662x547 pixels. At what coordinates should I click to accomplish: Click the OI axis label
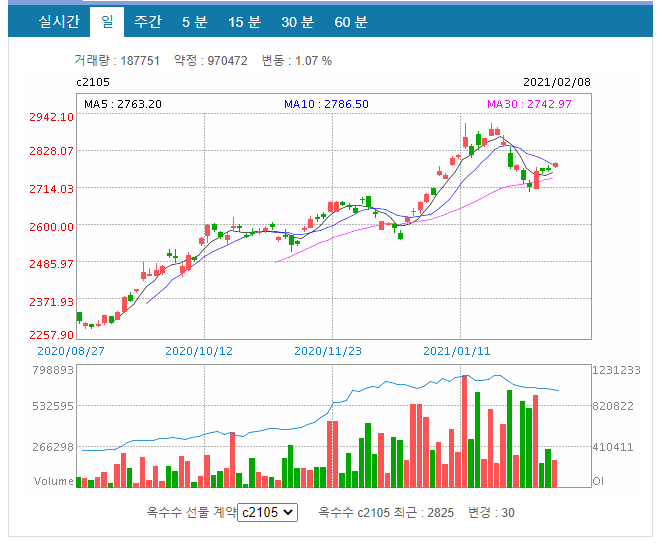tap(598, 481)
